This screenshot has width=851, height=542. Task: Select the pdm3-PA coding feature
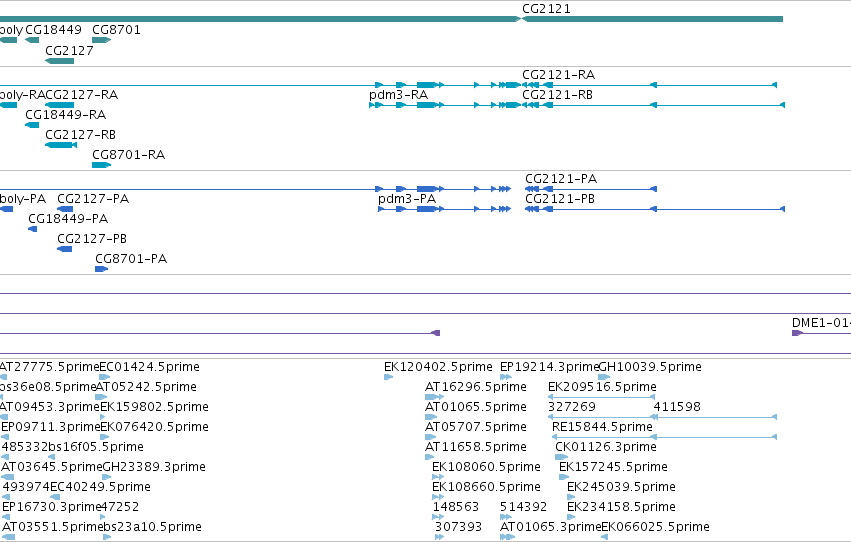point(444,209)
